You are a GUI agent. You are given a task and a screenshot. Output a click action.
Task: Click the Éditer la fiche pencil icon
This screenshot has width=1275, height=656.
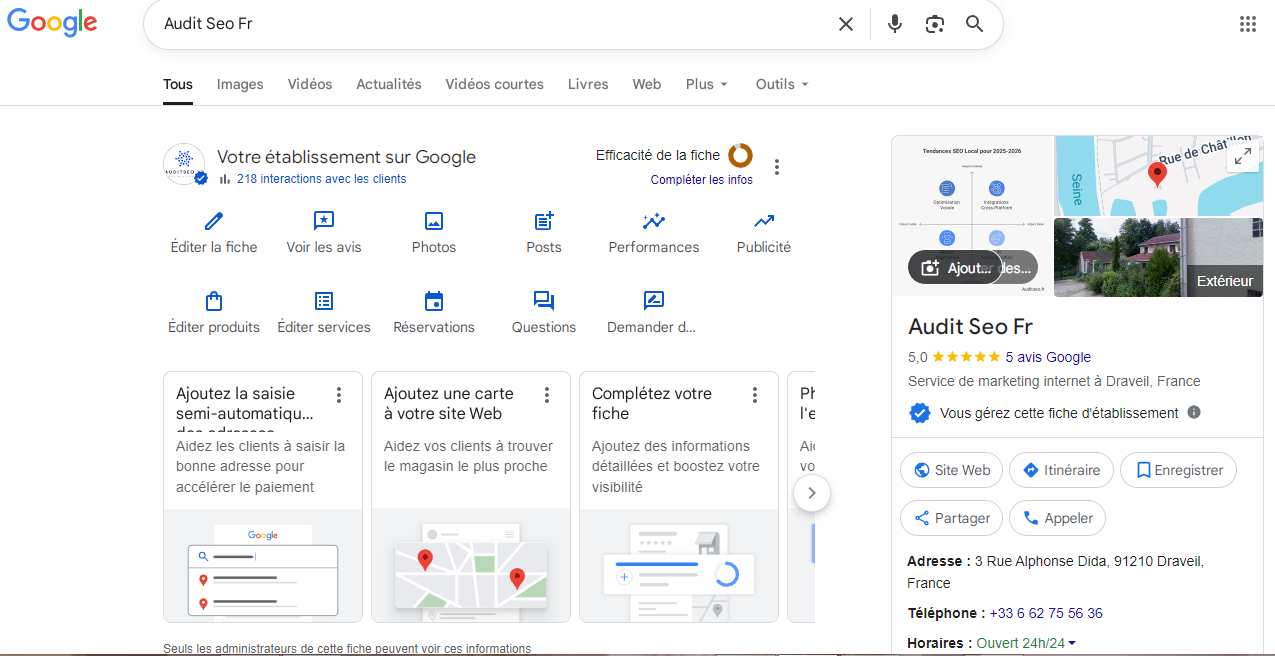(x=214, y=221)
